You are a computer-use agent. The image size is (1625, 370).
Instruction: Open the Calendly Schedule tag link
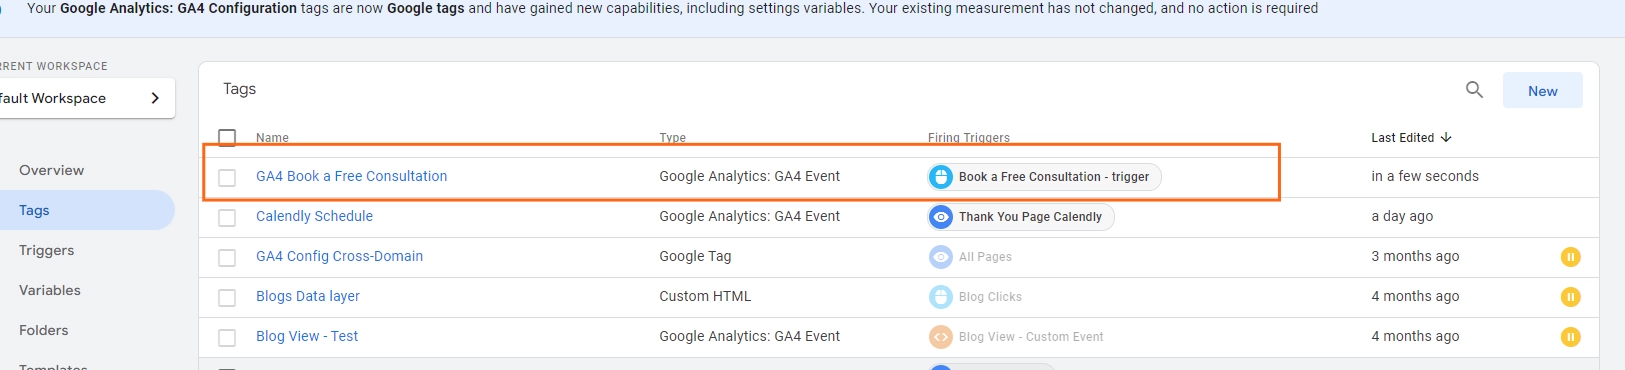pyautogui.click(x=314, y=216)
